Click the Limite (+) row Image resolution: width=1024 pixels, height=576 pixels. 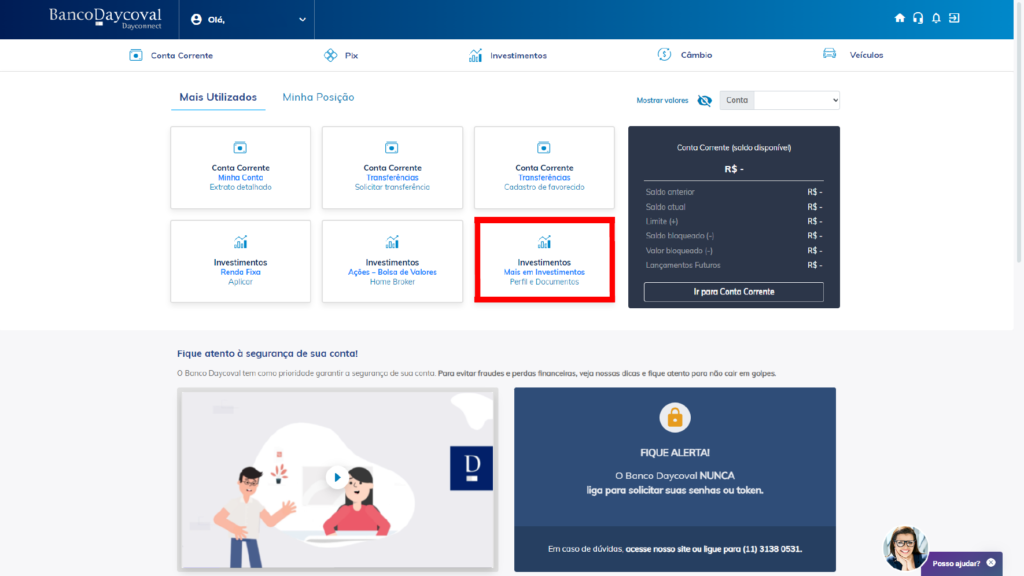(733, 221)
